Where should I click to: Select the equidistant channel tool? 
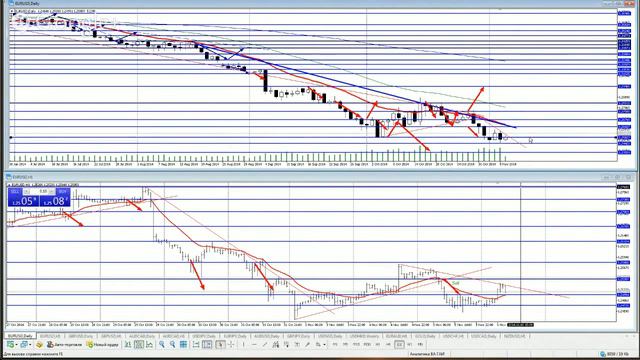276,344
